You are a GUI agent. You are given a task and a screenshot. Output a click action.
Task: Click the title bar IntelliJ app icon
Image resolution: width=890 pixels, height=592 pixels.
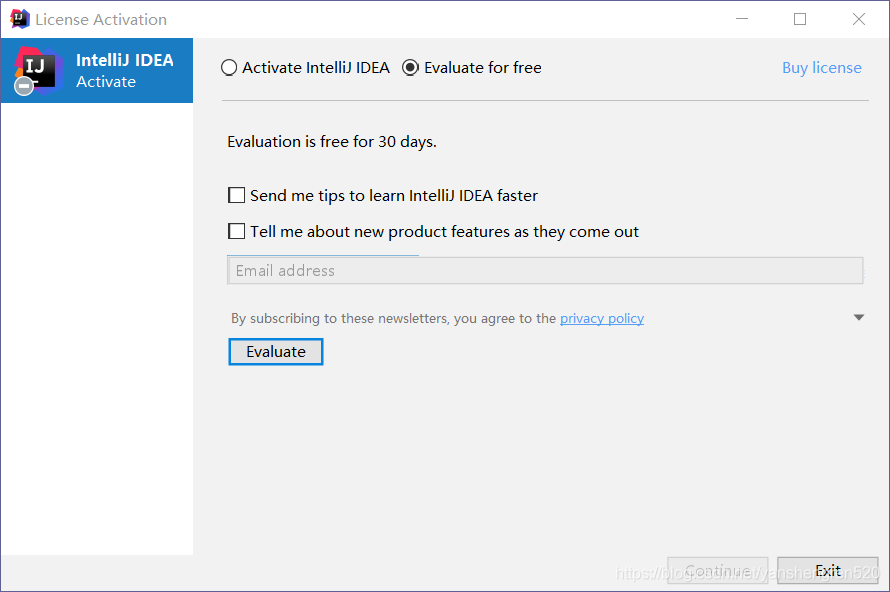click(19, 19)
